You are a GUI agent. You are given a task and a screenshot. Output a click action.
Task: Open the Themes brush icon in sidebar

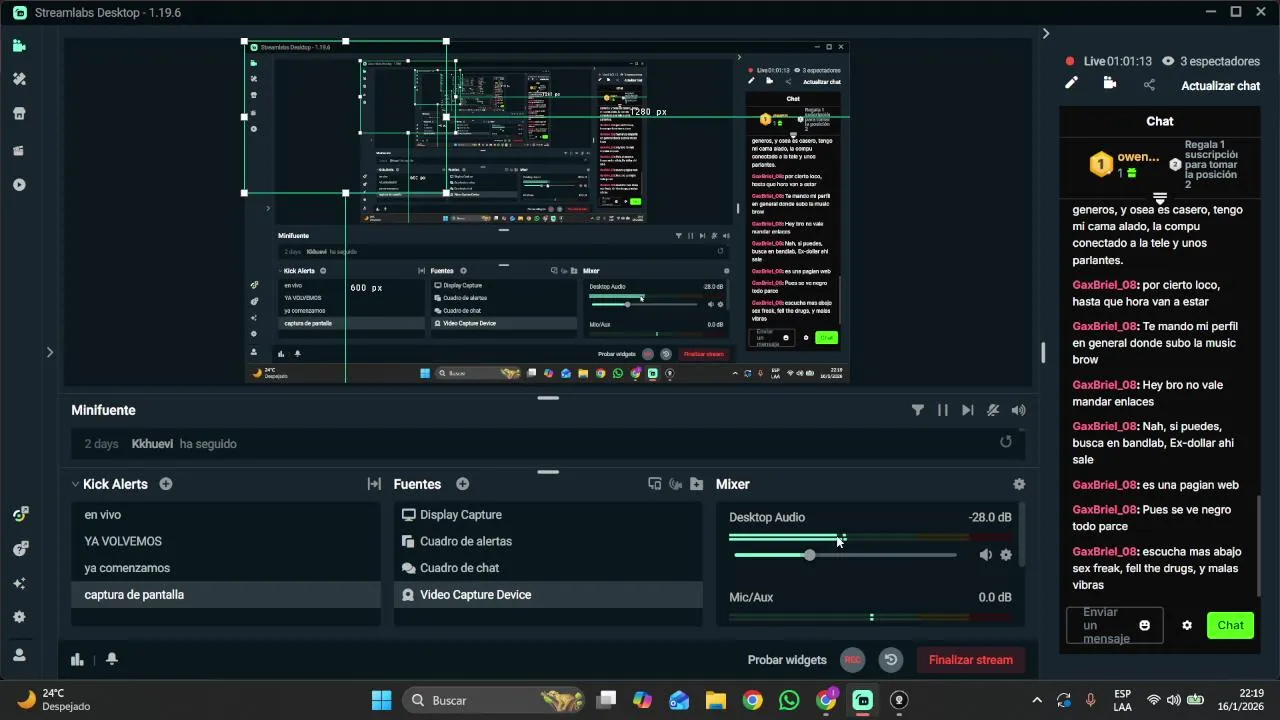tap(19, 79)
